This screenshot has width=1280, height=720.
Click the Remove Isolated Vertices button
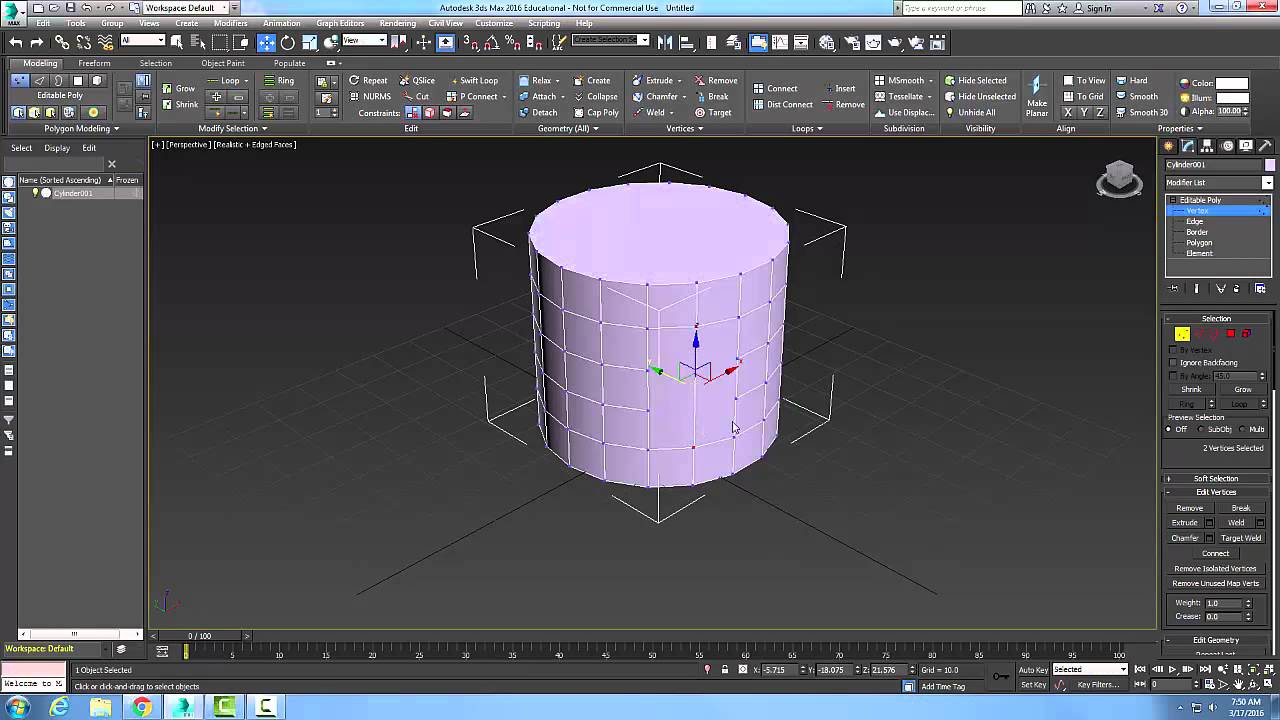[x=1215, y=568]
